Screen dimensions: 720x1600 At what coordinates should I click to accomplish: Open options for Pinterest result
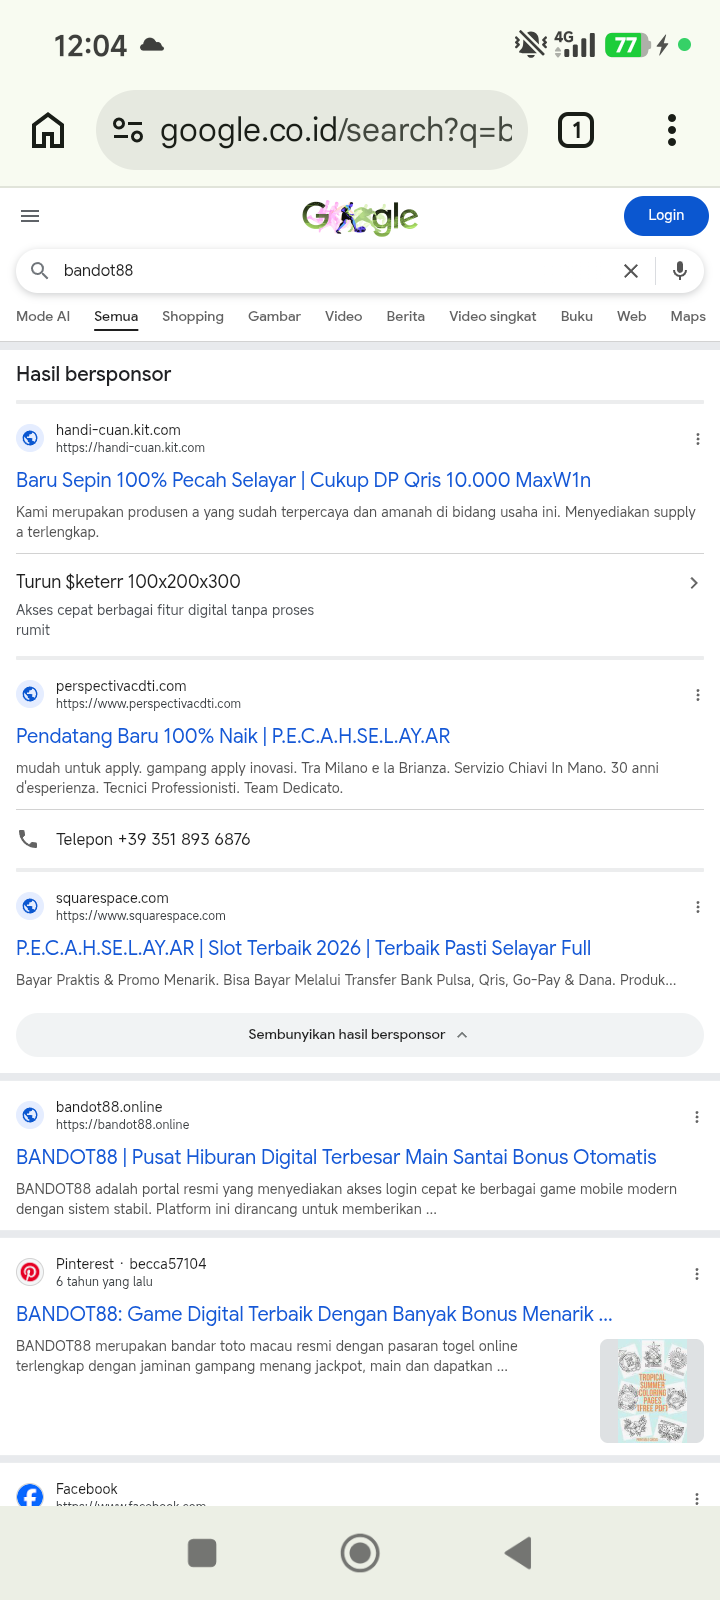(x=698, y=1274)
